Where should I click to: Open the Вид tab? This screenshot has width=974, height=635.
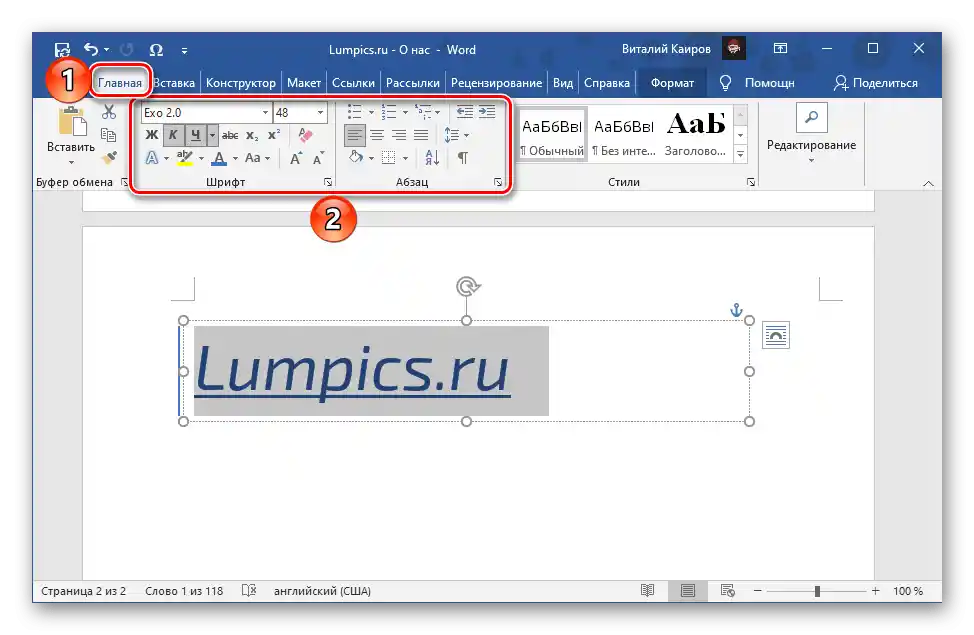563,83
